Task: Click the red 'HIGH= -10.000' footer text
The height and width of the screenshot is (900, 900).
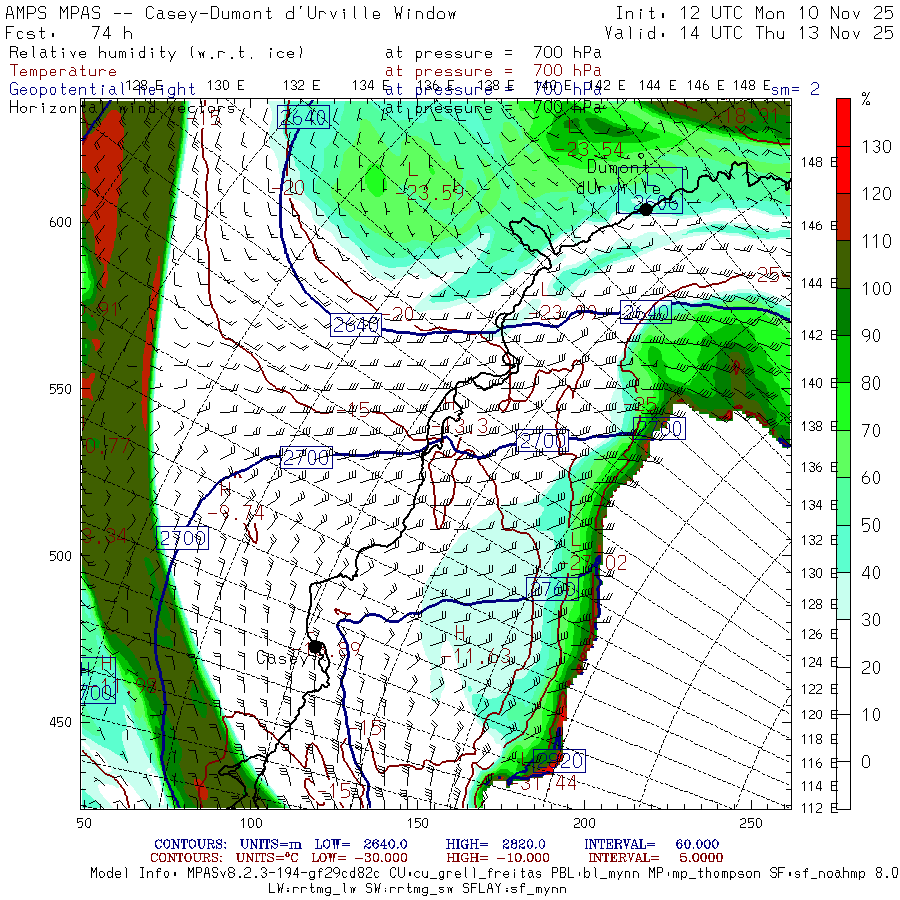Action: pyautogui.click(x=498, y=858)
